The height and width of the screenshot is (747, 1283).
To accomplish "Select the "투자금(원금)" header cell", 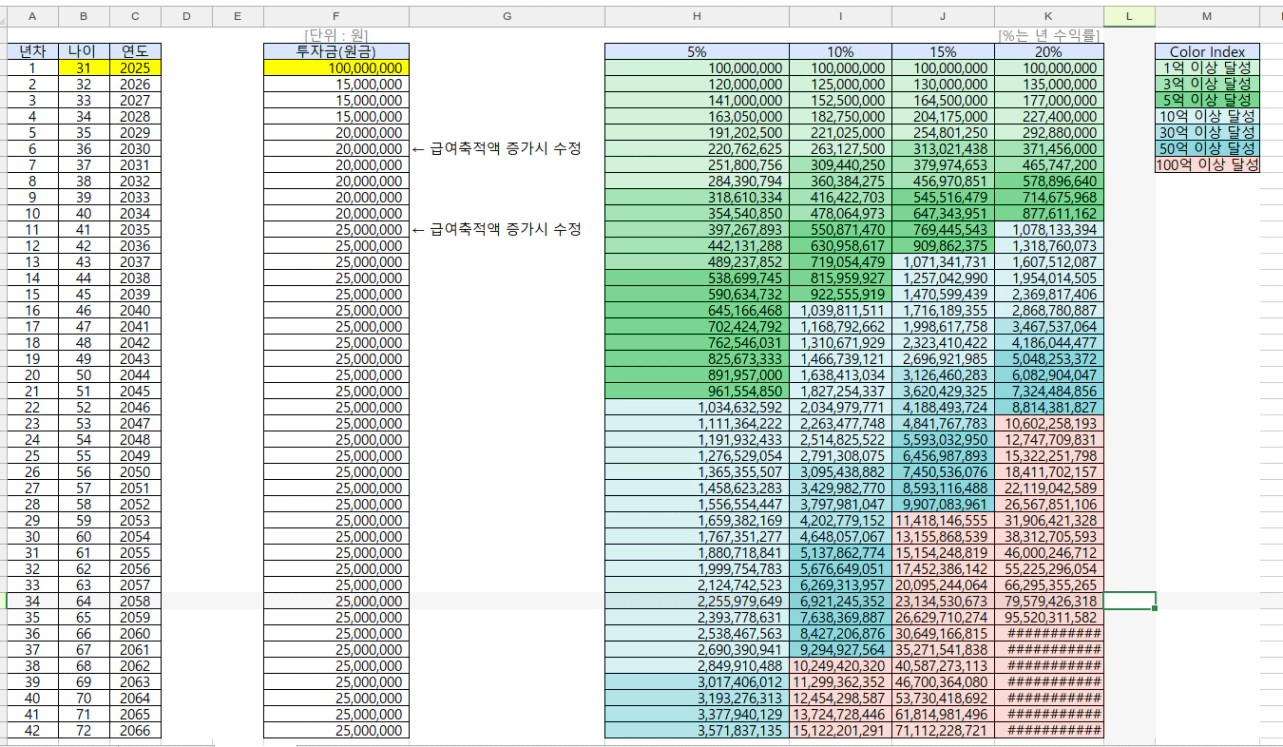I will click(336, 52).
